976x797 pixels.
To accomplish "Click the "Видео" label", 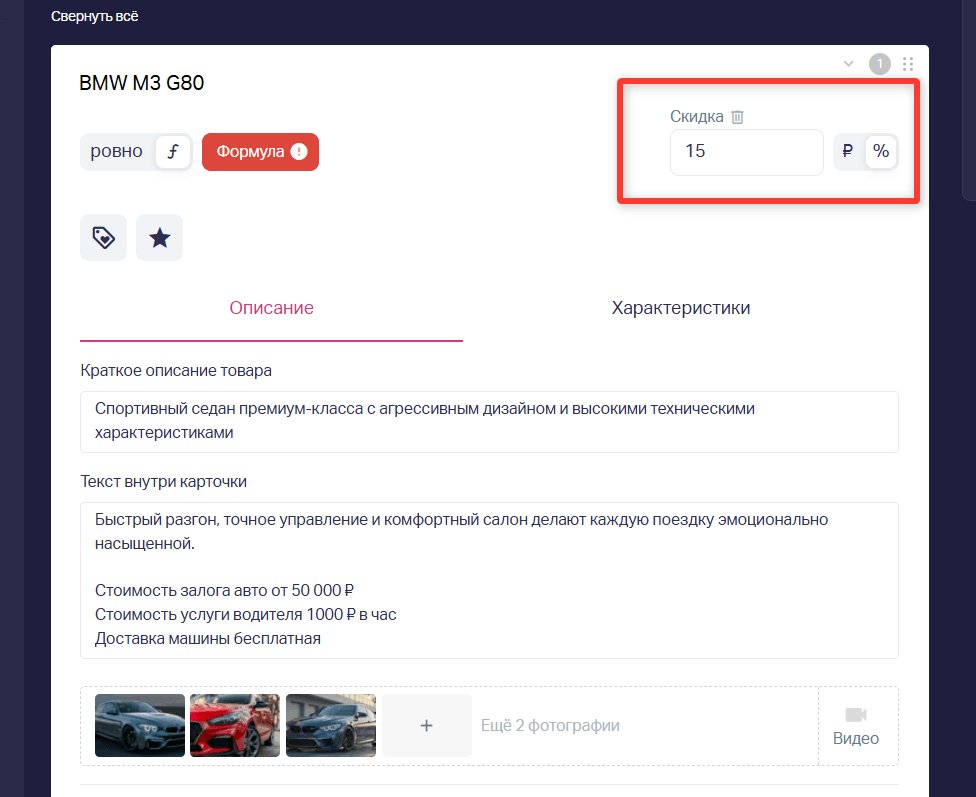I will tap(856, 738).
